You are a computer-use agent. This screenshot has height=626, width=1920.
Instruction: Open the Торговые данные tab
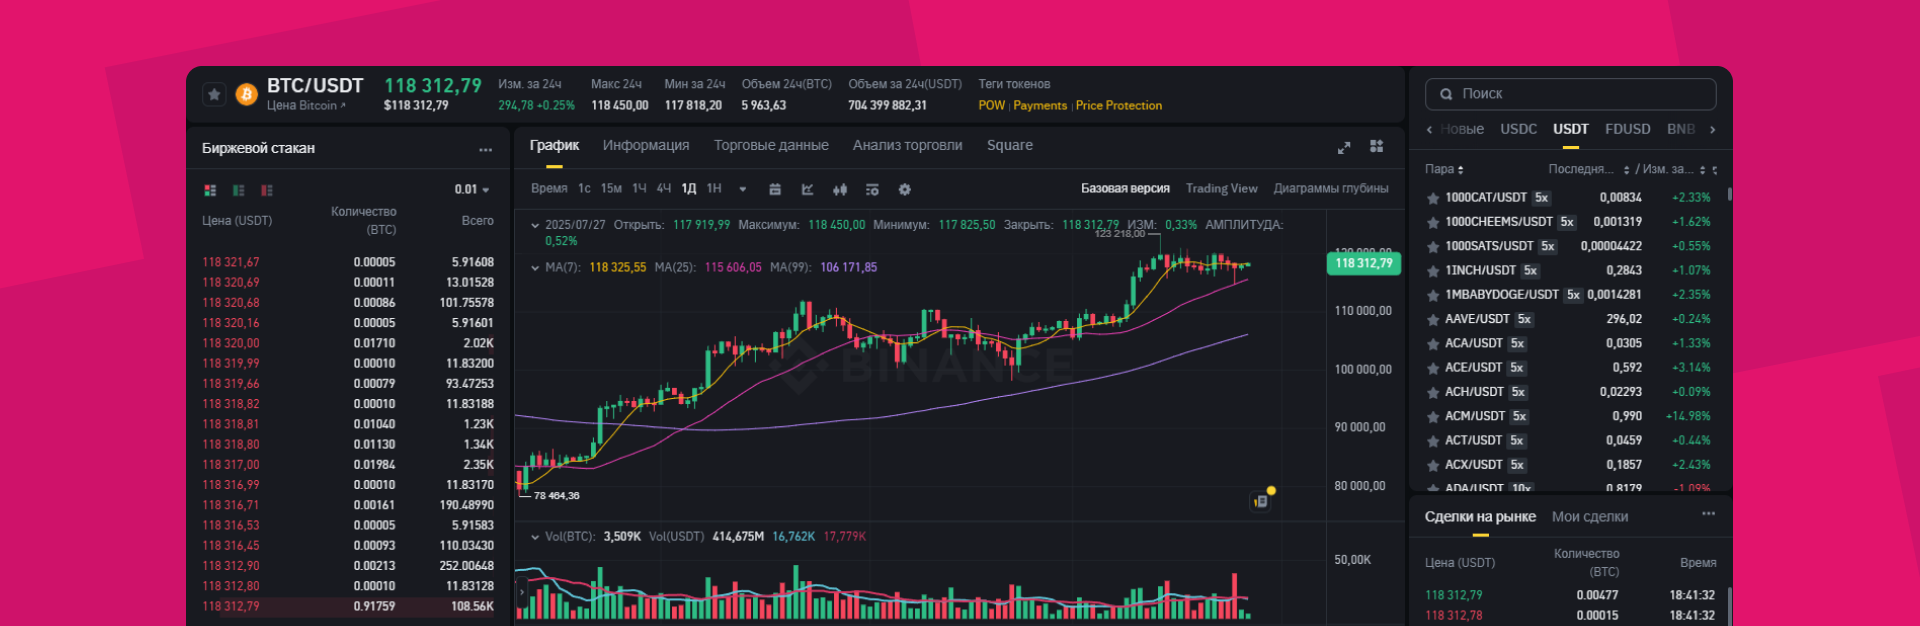coord(771,145)
